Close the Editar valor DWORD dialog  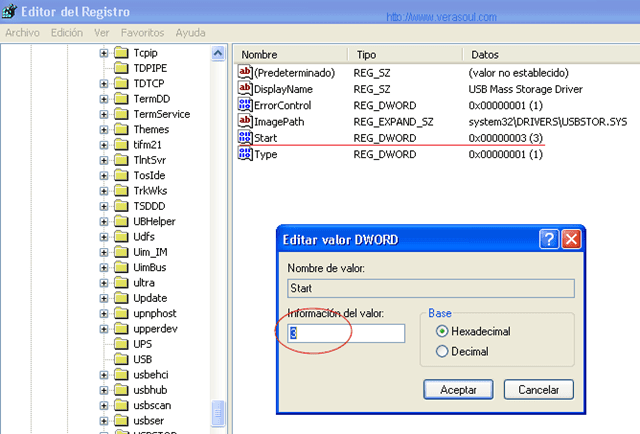pos(572,239)
